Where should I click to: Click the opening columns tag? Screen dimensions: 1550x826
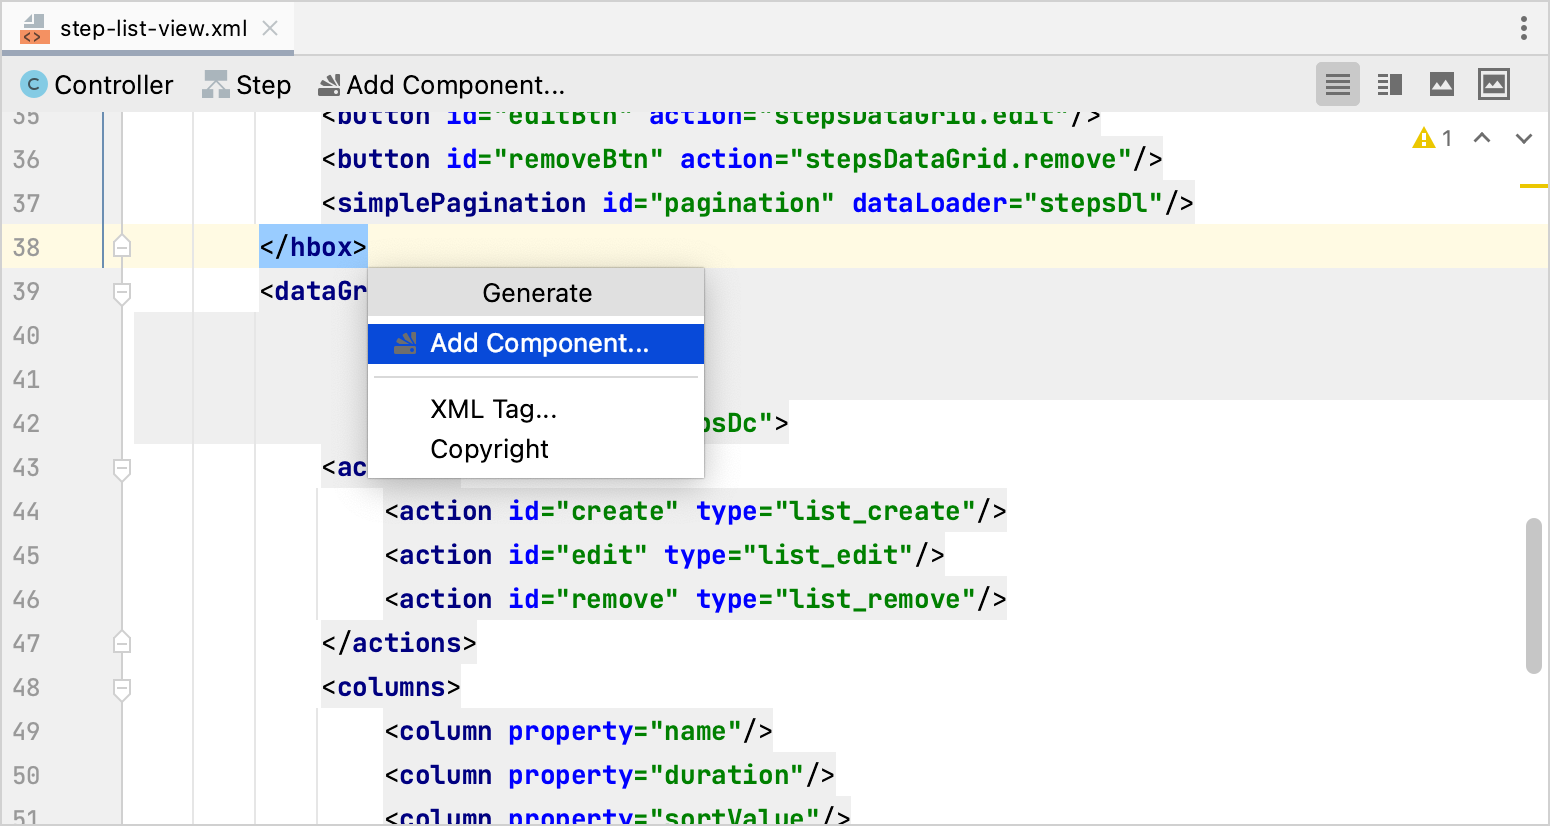pyautogui.click(x=391, y=687)
